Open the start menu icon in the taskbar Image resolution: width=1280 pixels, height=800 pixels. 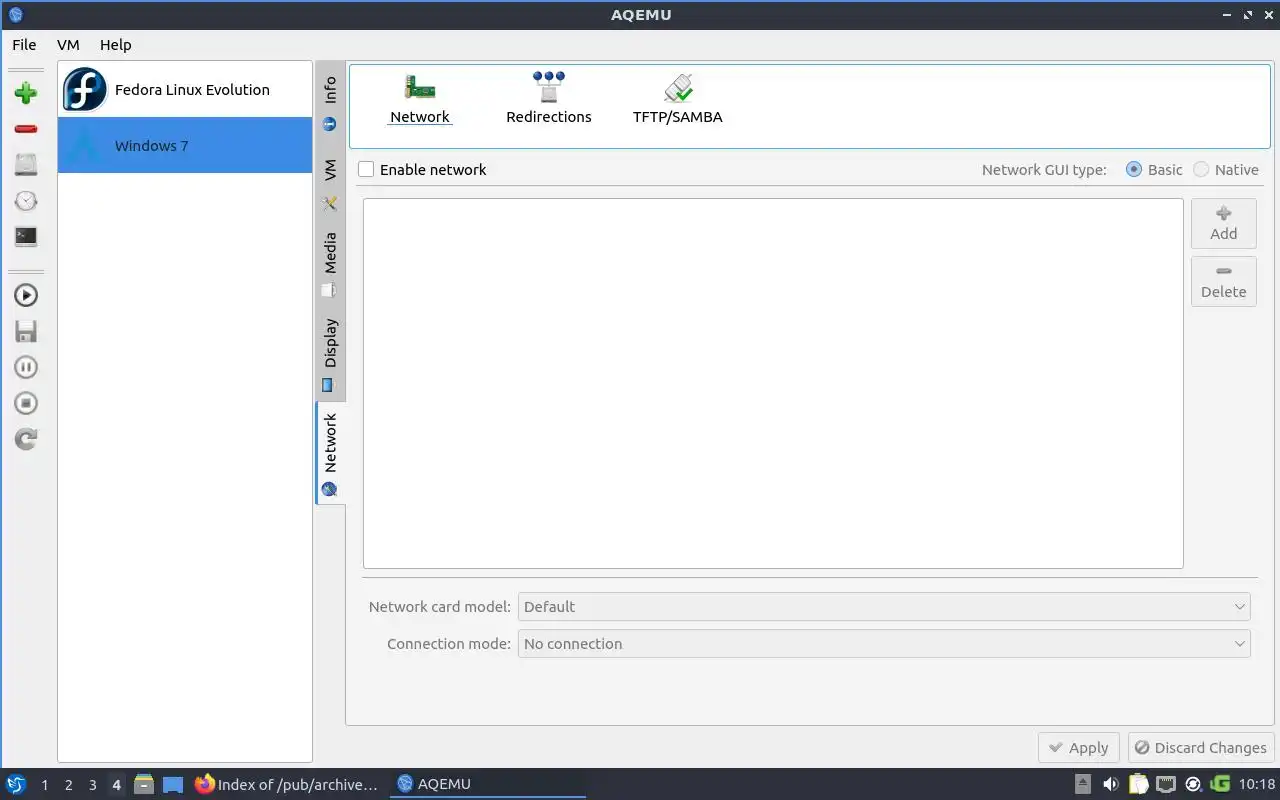[15, 784]
